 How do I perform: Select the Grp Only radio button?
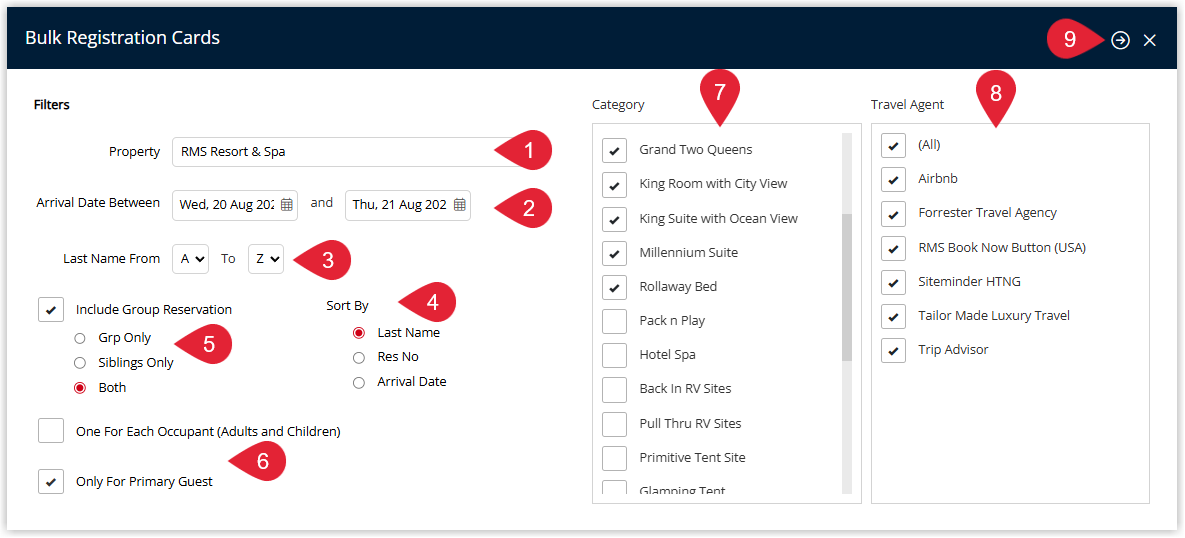coord(79,338)
